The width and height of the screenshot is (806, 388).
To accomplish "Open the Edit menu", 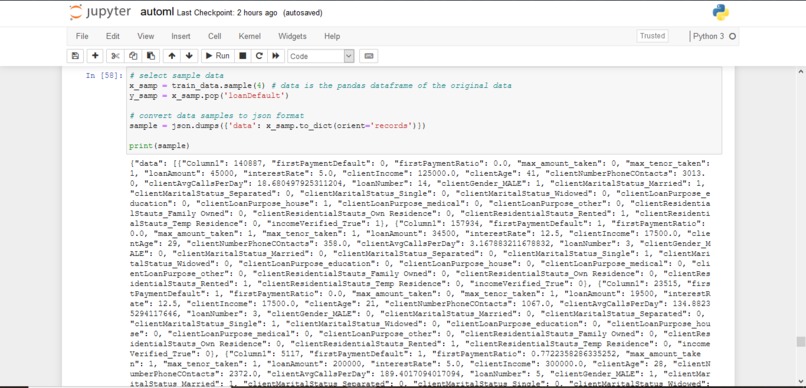I will click(x=113, y=36).
